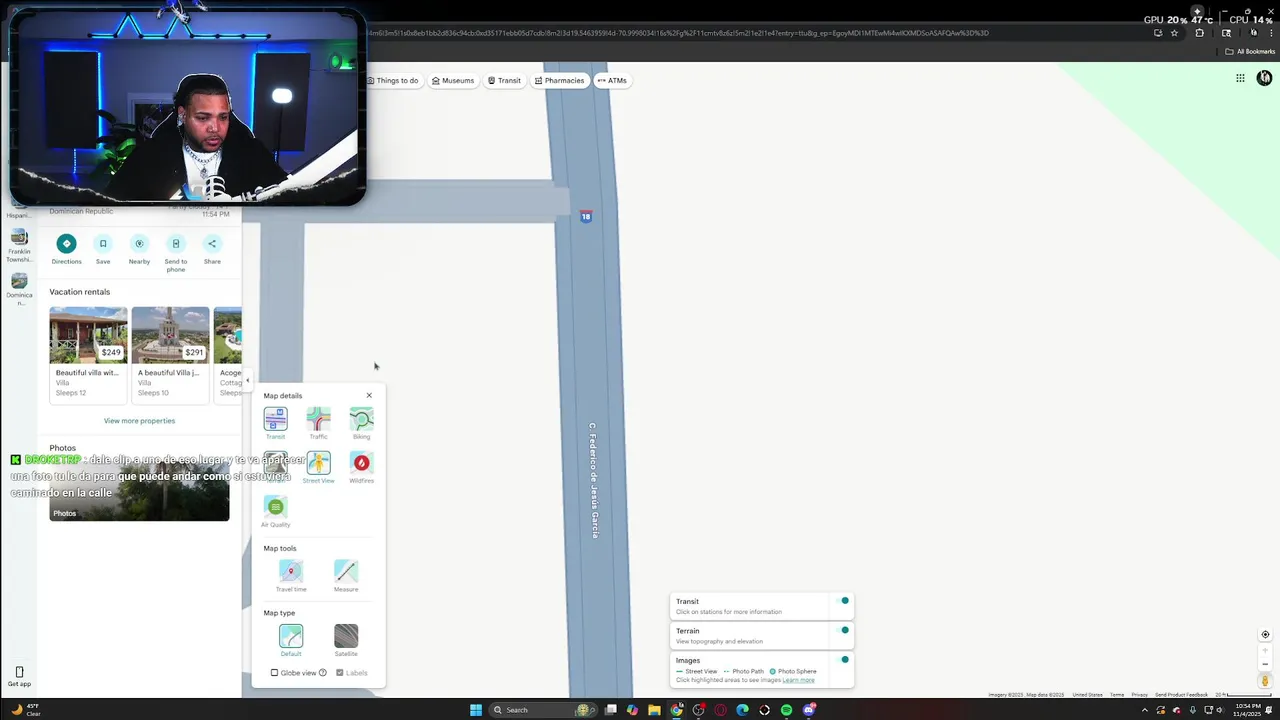The height and width of the screenshot is (720, 1280).
Task: Turn off the Transit legend toggle
Action: [x=843, y=601]
